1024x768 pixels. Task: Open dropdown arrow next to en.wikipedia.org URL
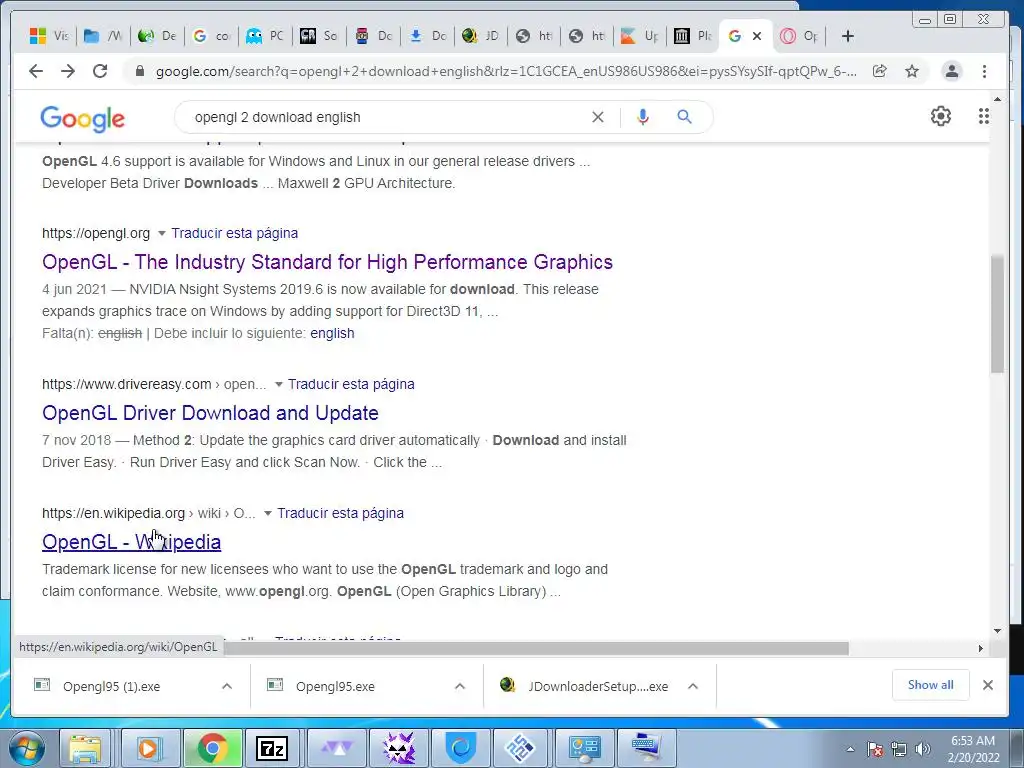click(267, 513)
